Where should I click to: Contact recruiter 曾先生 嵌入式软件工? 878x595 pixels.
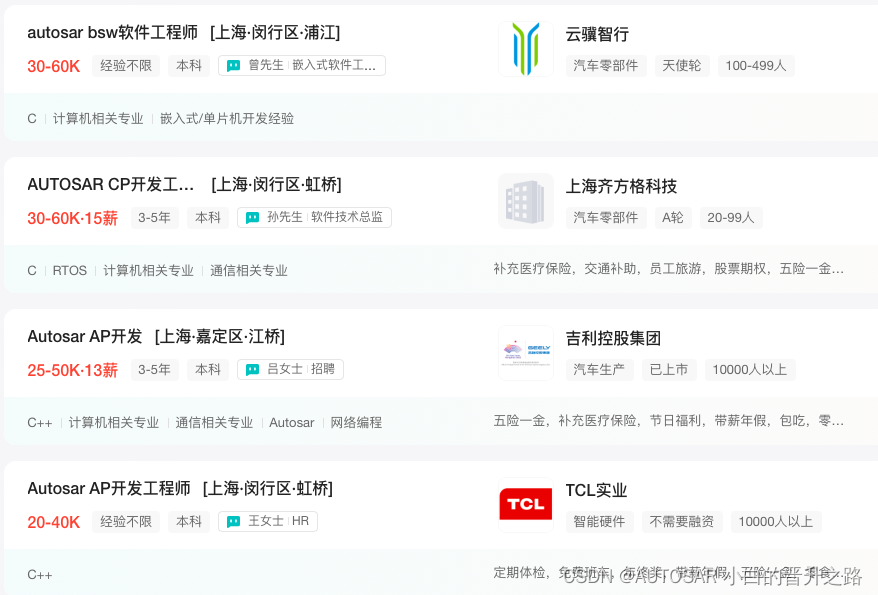point(302,65)
